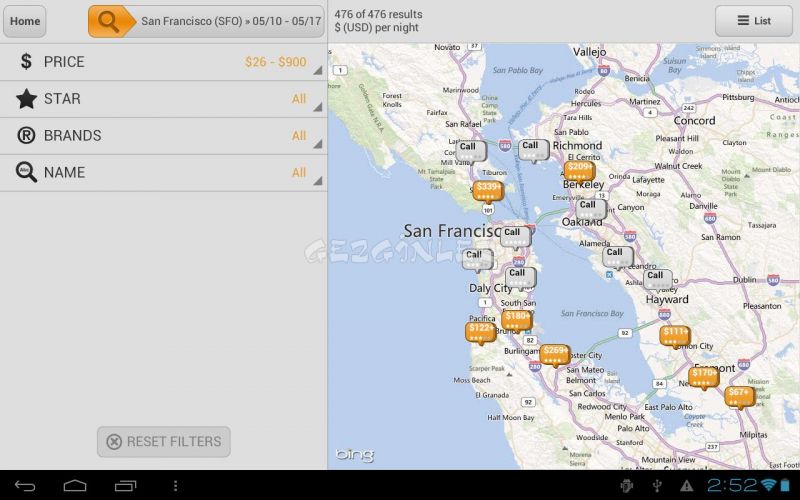Select the $209+ marker near Berkeley

(x=580, y=171)
